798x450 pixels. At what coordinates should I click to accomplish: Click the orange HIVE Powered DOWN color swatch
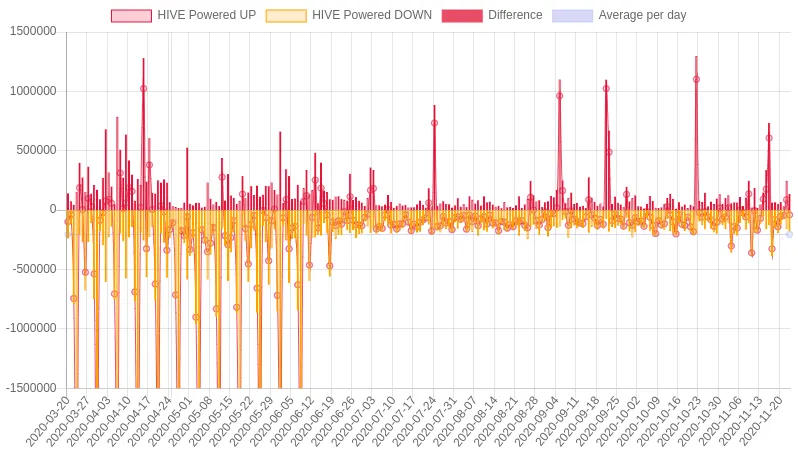[x=286, y=16]
